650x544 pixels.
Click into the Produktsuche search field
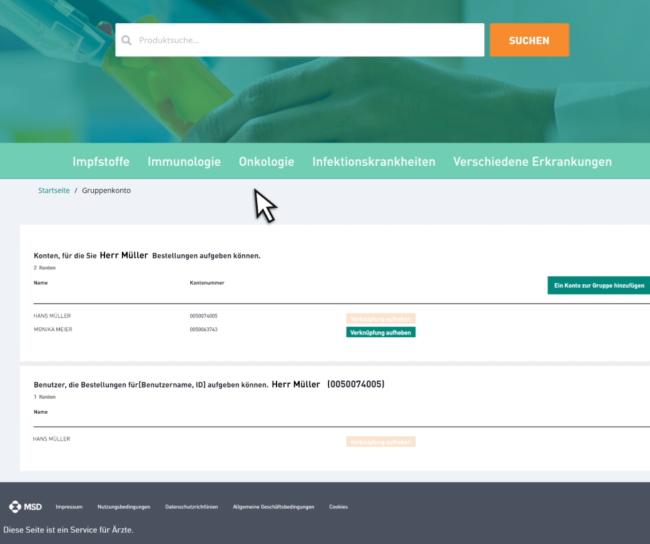305,40
